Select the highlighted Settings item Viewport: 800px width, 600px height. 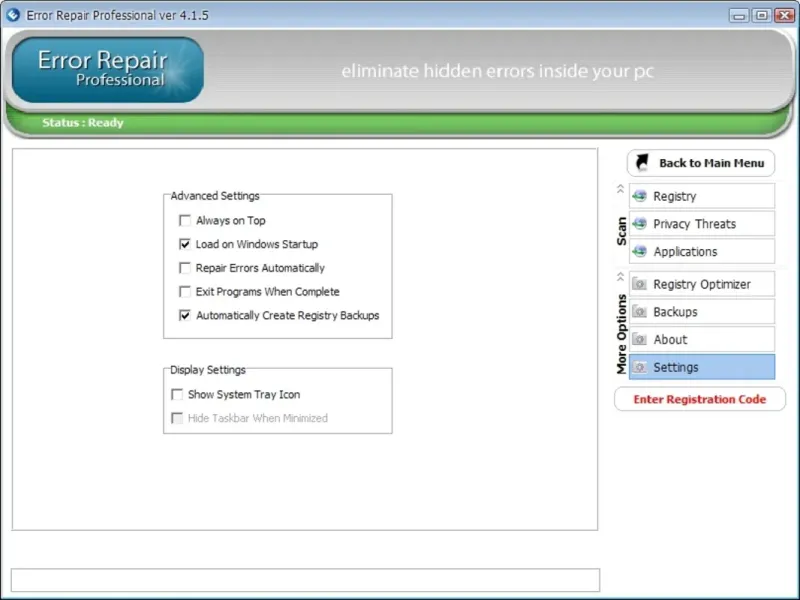tap(702, 367)
